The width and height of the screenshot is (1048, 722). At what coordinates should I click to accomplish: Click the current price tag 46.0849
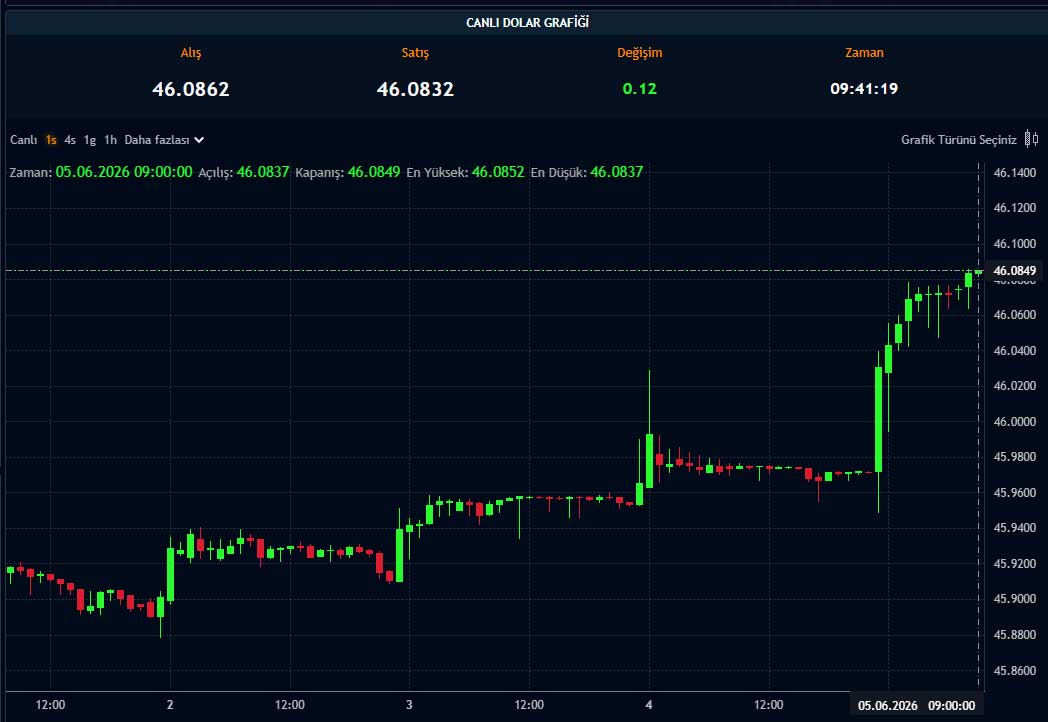coord(1015,271)
